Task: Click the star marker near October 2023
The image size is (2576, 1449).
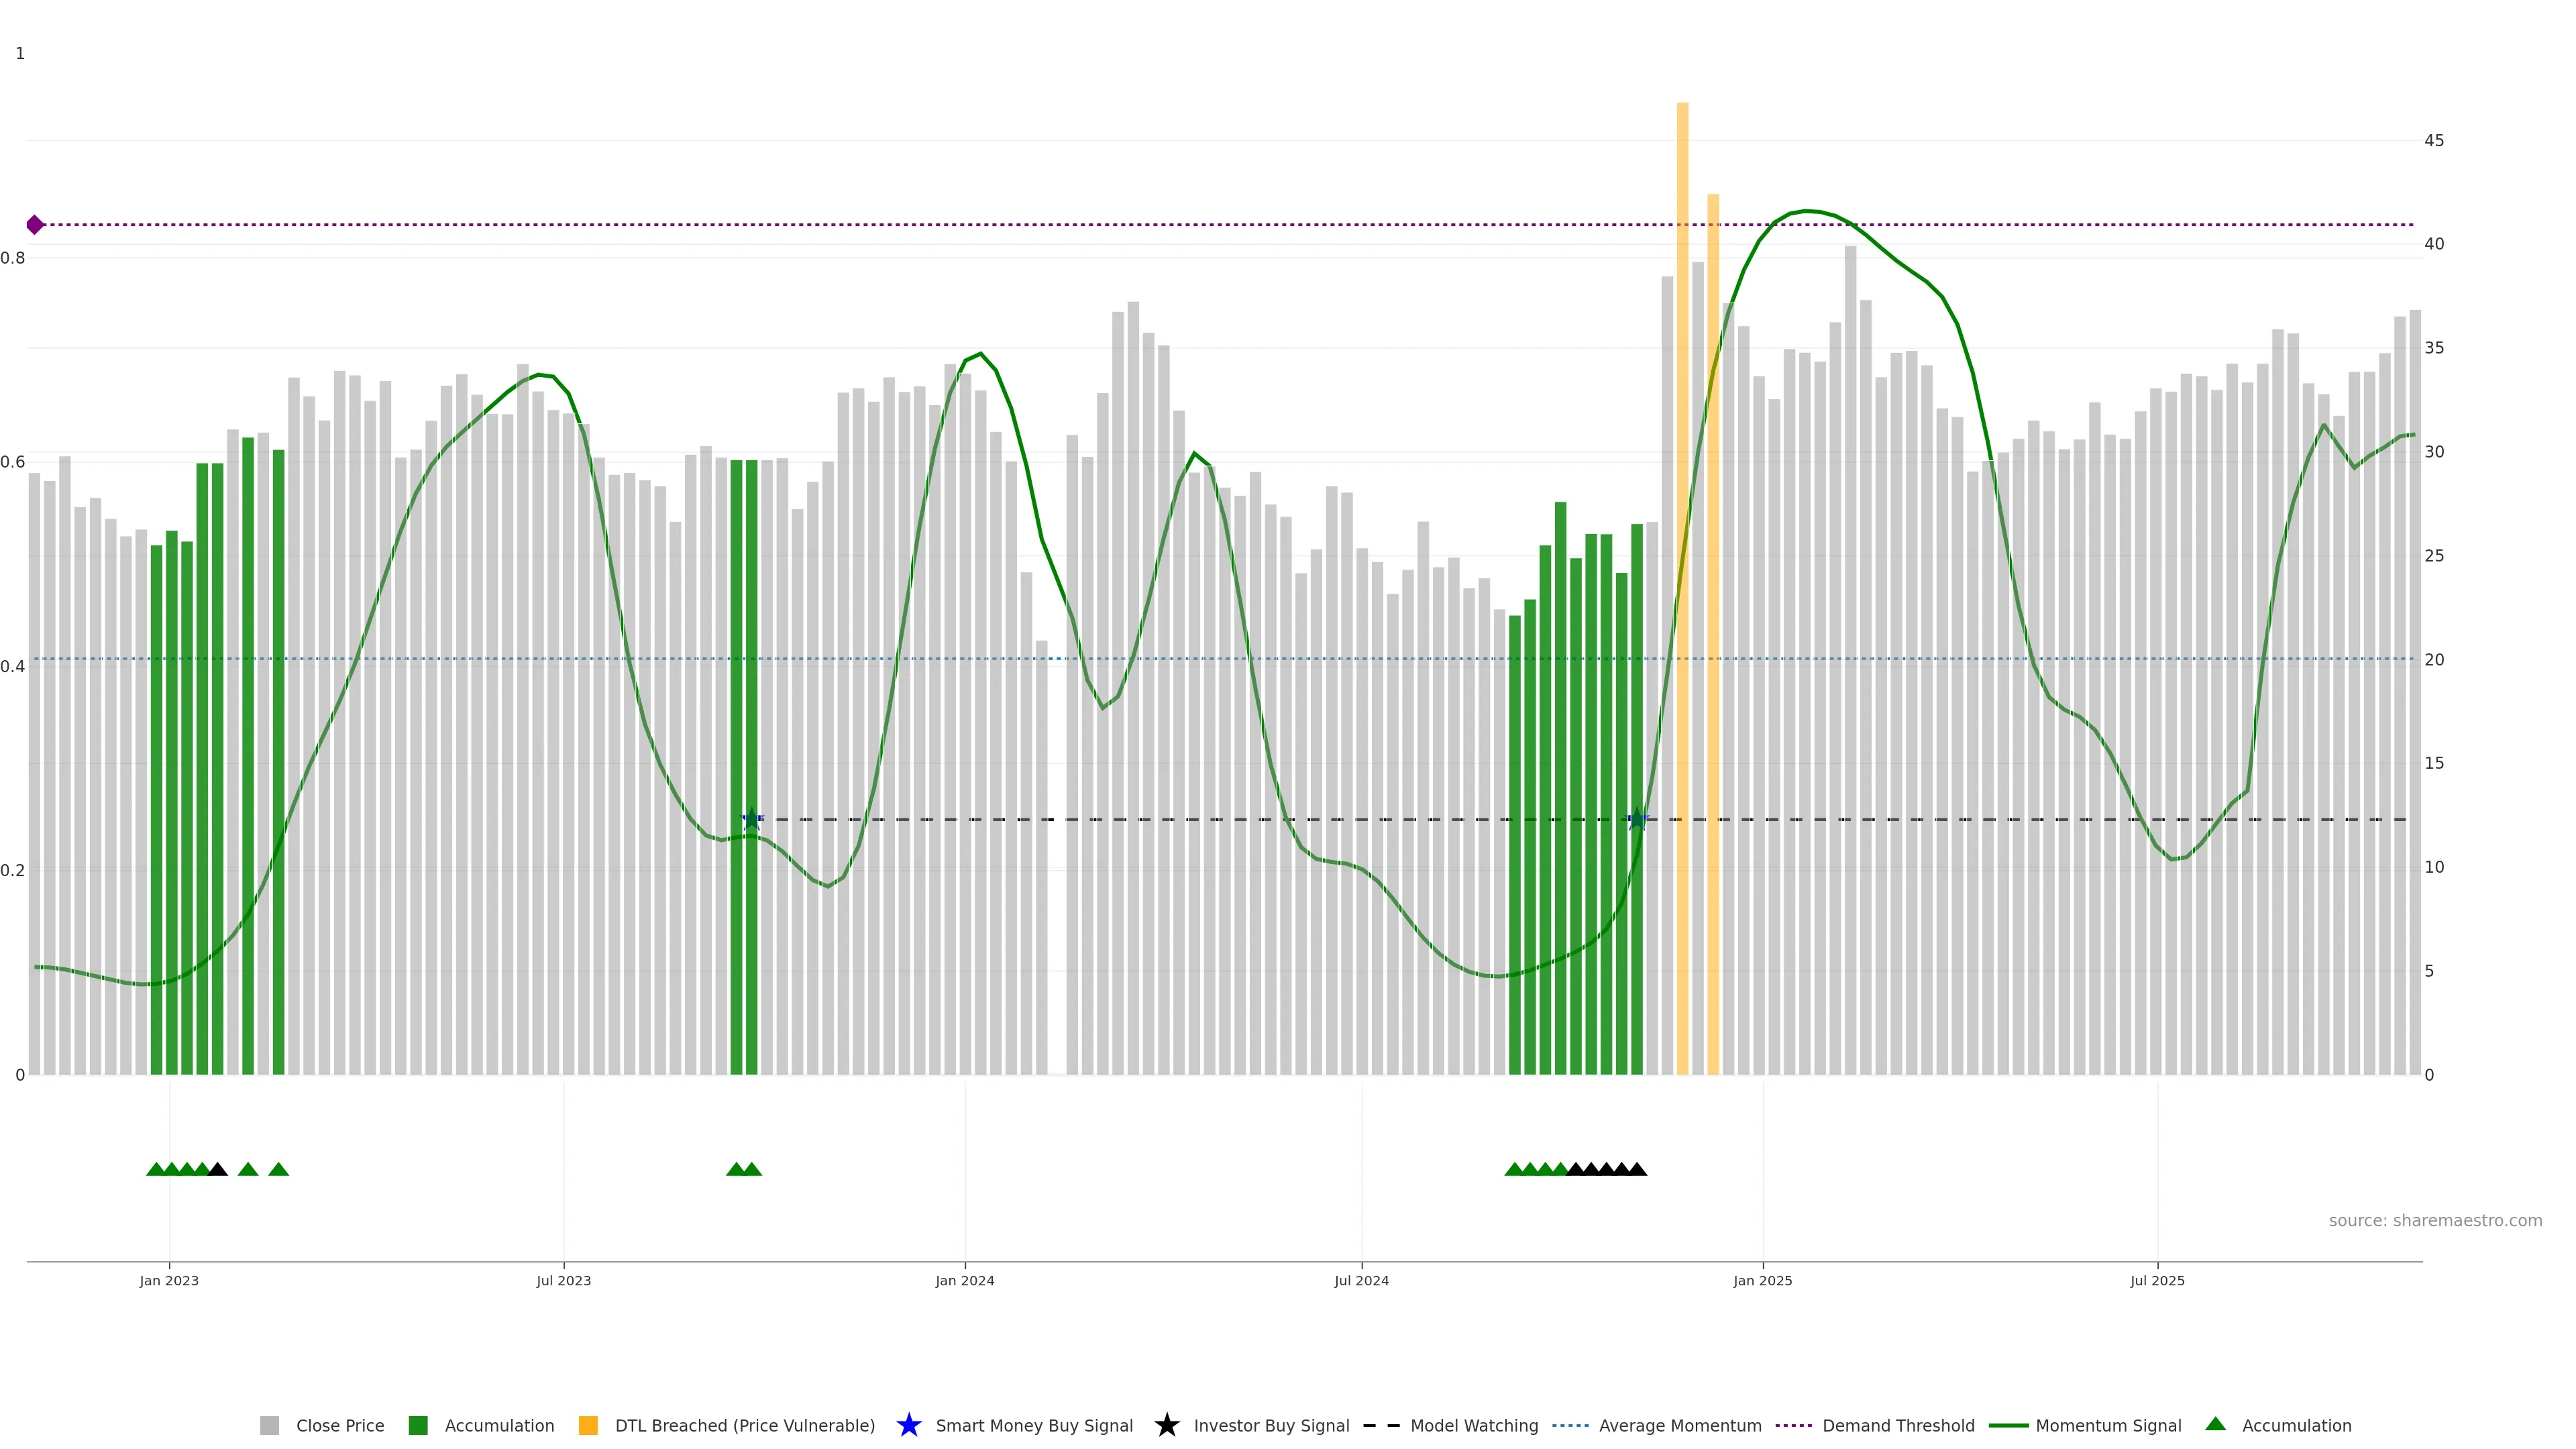Action: click(x=752, y=819)
